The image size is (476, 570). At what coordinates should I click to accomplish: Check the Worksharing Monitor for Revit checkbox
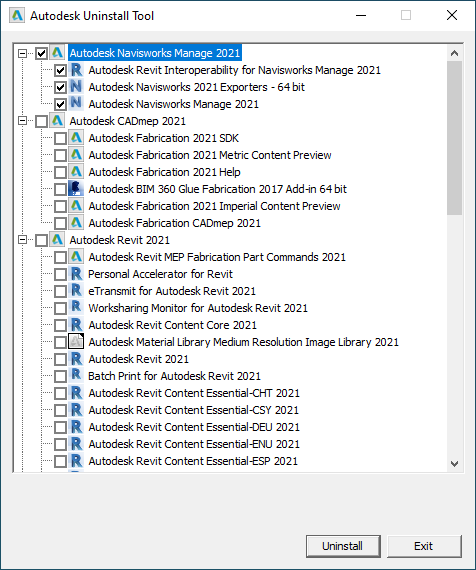60,308
